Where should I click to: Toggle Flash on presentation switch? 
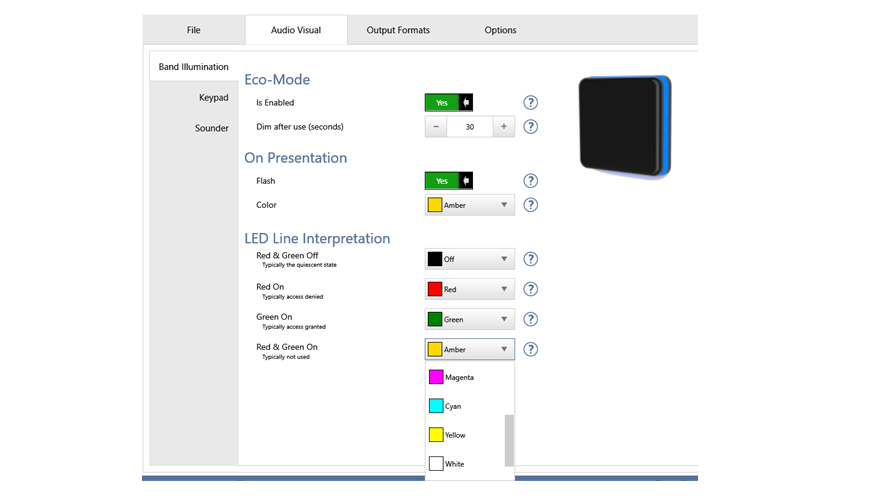449,181
